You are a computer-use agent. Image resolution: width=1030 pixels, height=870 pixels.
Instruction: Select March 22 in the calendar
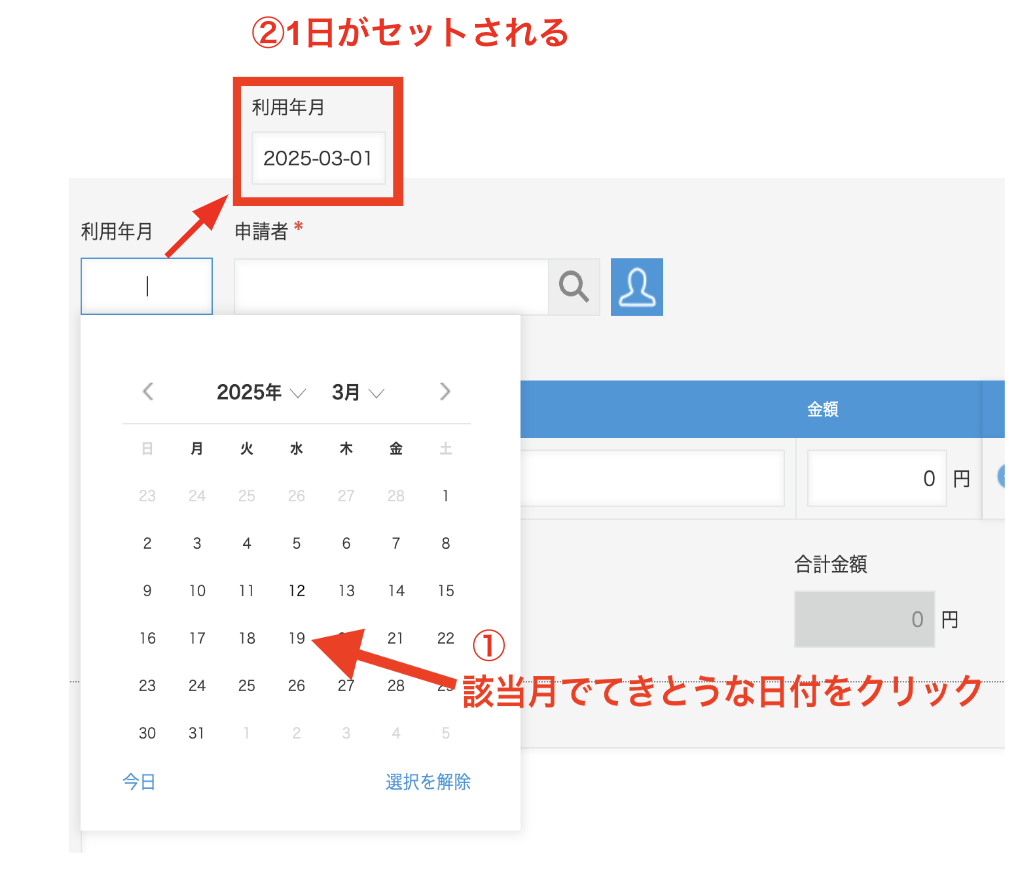pyautogui.click(x=445, y=638)
